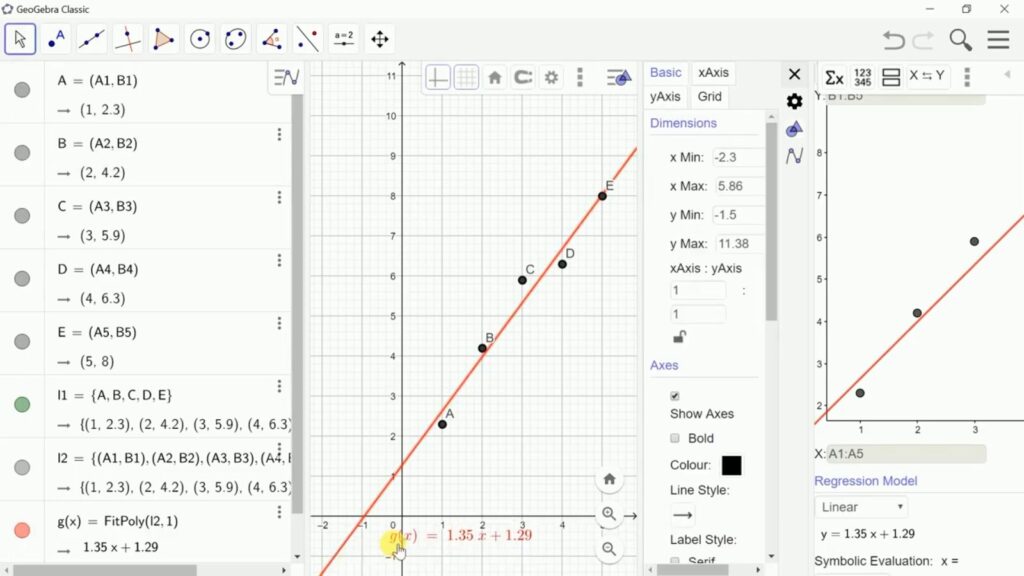Click the point capturing magnet icon
The height and width of the screenshot is (576, 1024).
click(523, 78)
